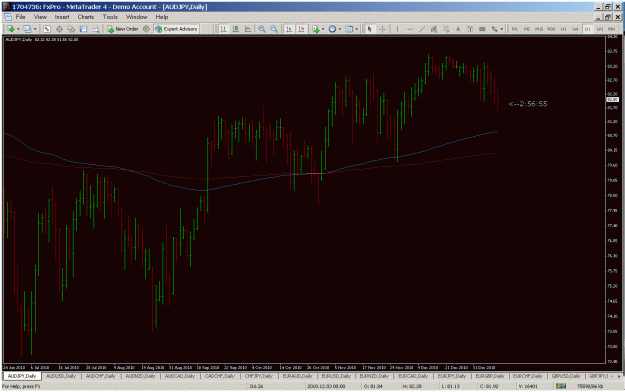Select the Horizontal Line drawing tool
This screenshot has height=392, width=625.
click(x=409, y=29)
